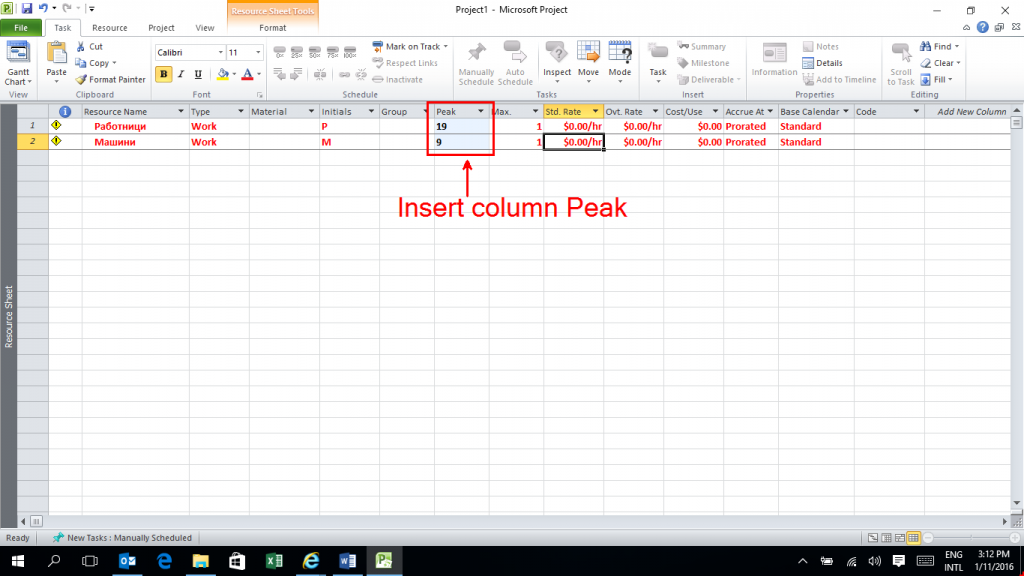
Task: Open Microsoft Project Help question mark
Action: coord(983,27)
